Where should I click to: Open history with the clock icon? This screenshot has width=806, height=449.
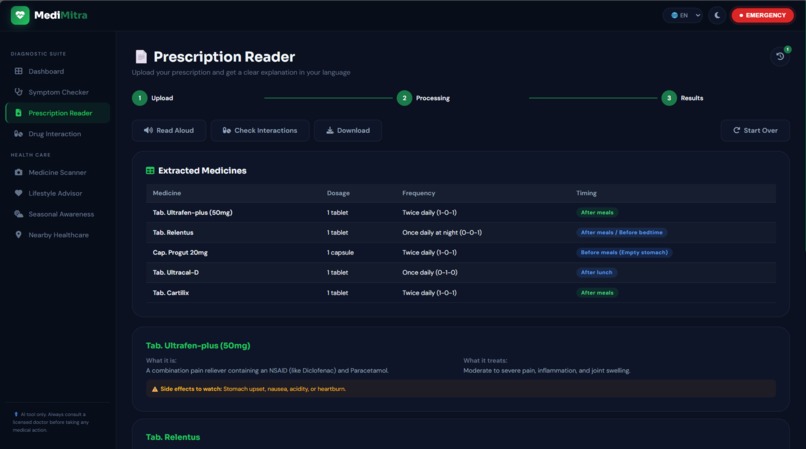tap(780, 57)
